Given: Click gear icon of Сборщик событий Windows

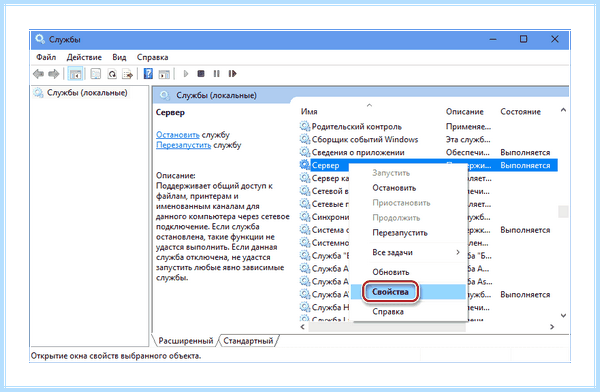Looking at the screenshot, I should click(x=305, y=139).
